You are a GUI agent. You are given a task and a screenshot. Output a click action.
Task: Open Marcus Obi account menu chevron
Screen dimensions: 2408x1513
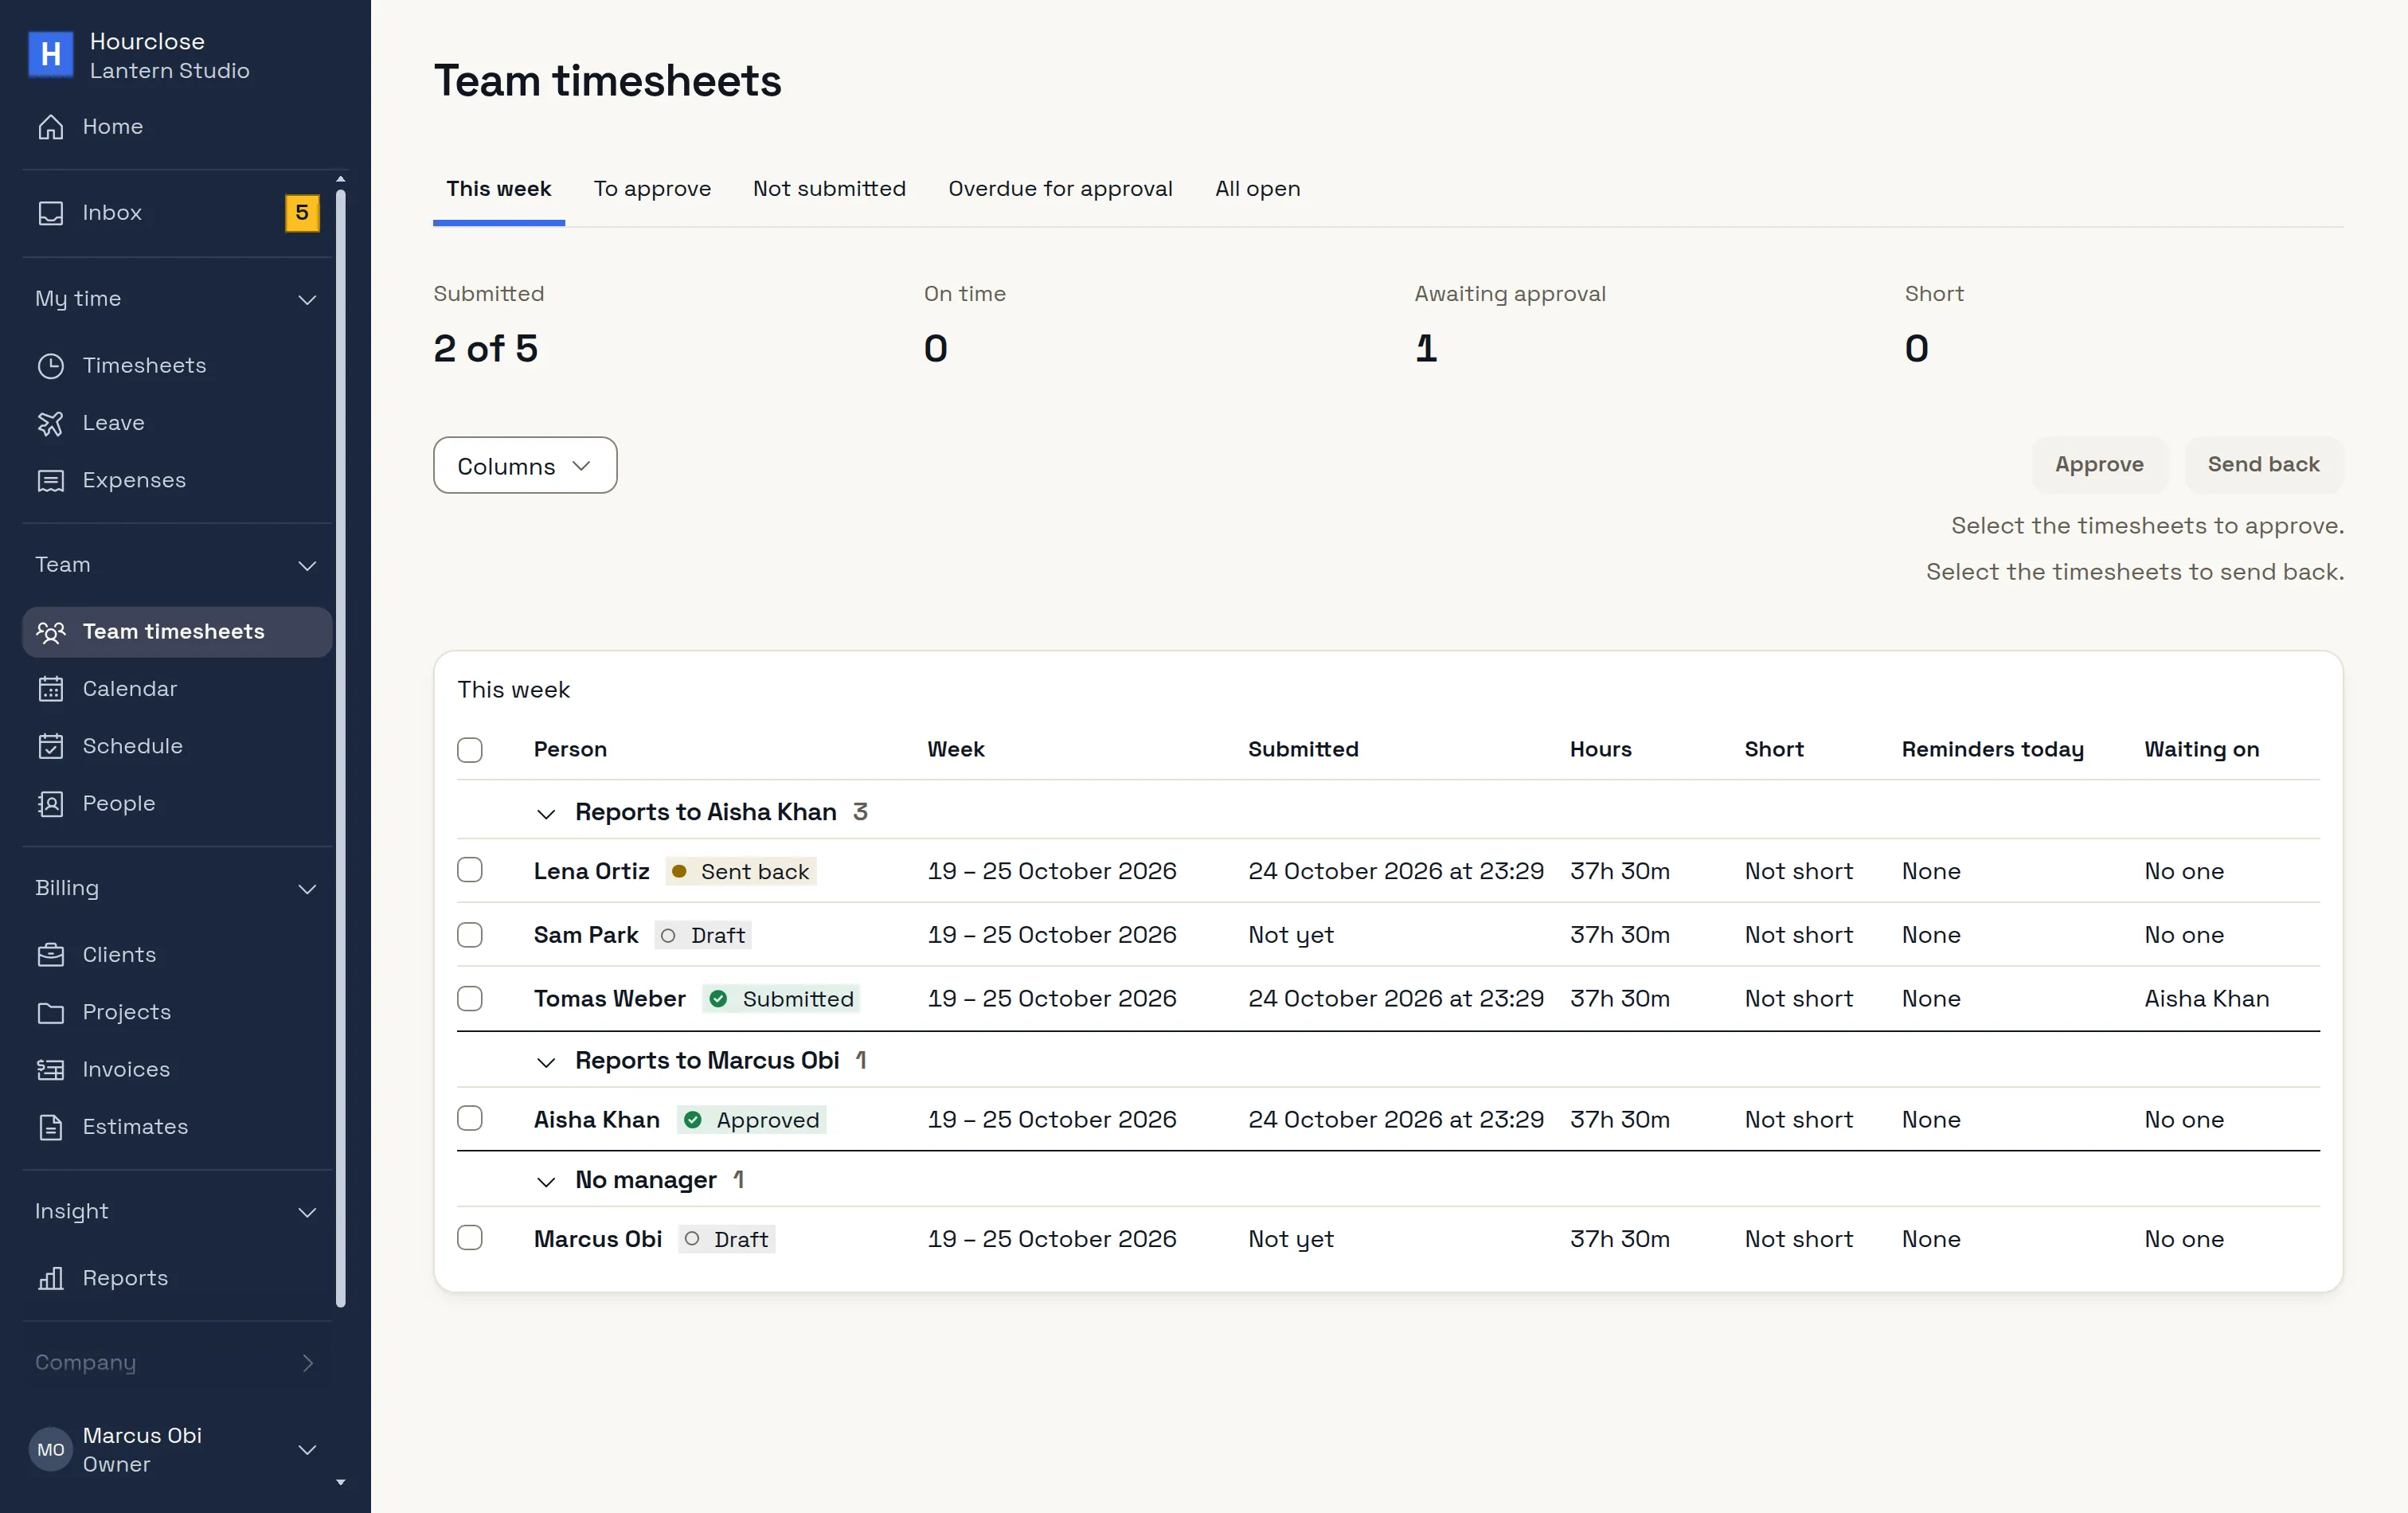[308, 1450]
